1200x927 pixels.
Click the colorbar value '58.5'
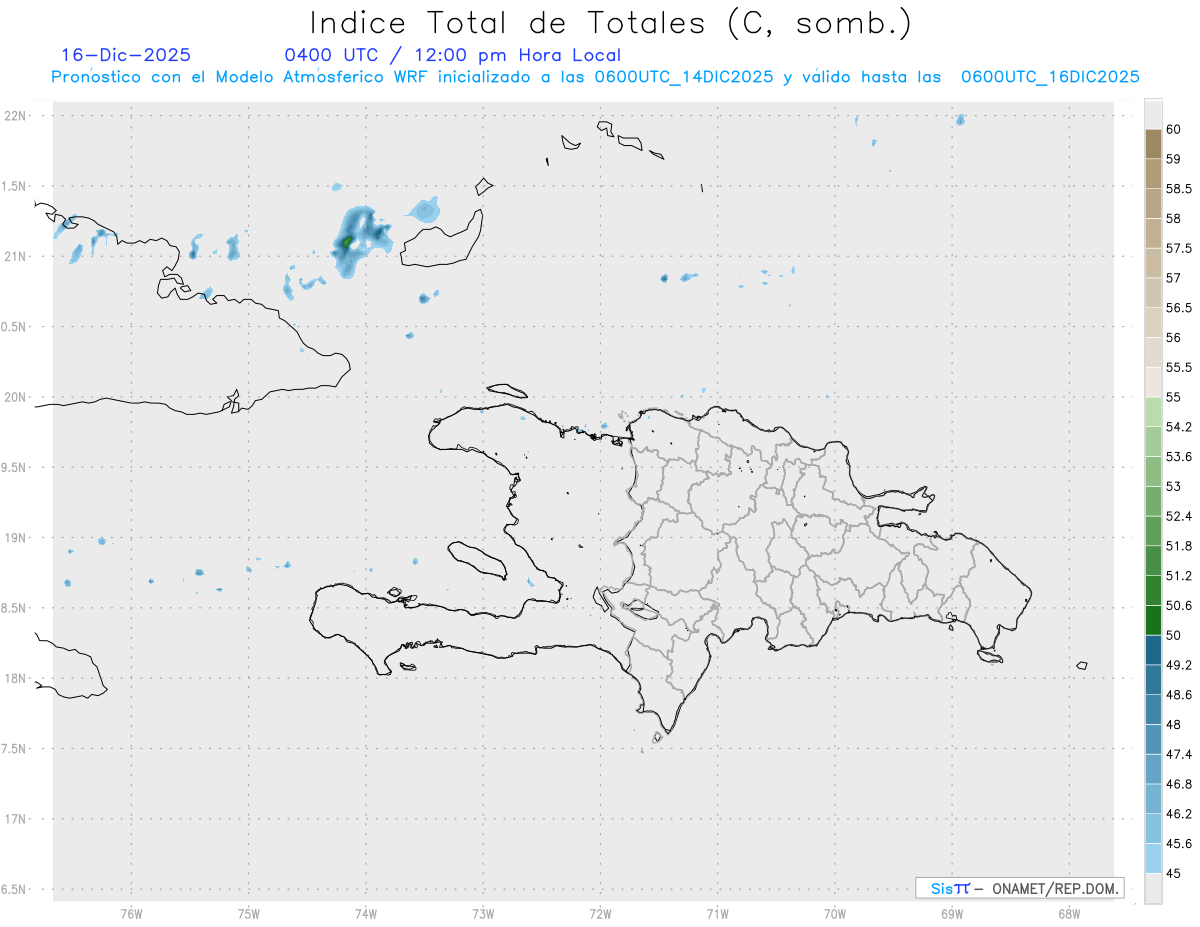1178,189
